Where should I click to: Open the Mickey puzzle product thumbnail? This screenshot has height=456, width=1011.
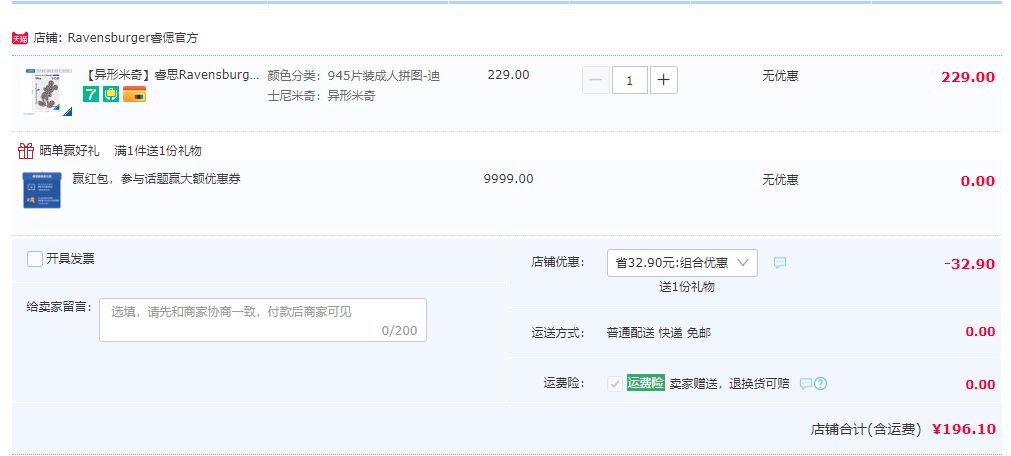[48, 92]
